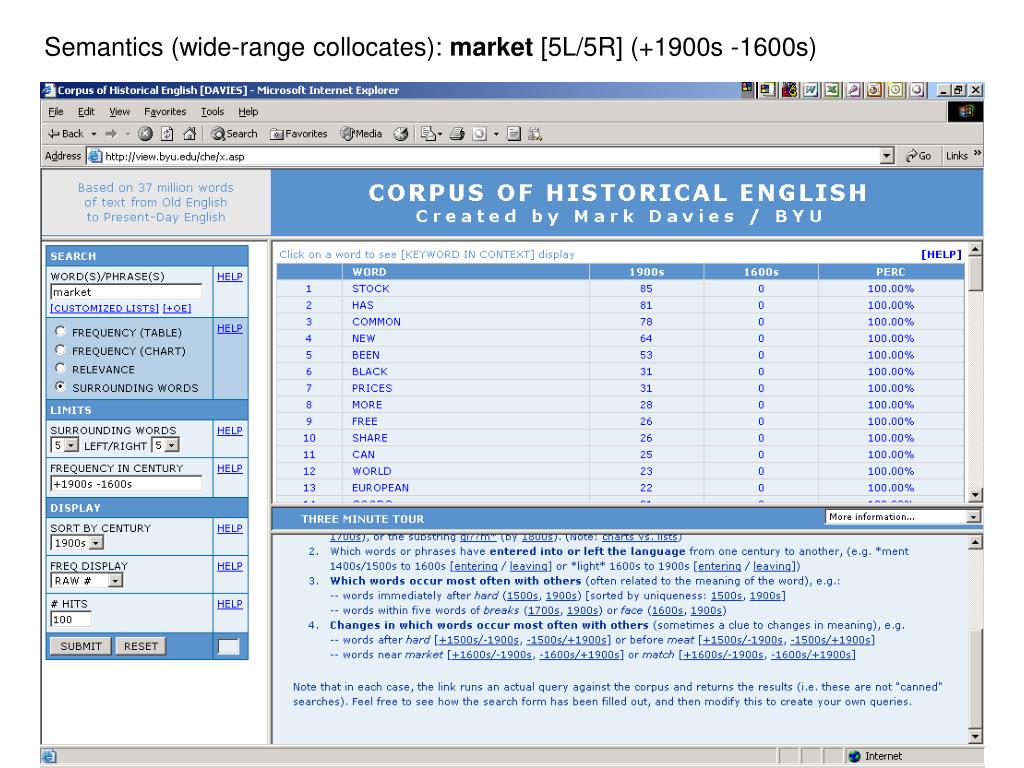Viewport: 1024px width, 768px height.
Task: Click the Frequency in Century input field
Action: pyautogui.click(x=126, y=484)
